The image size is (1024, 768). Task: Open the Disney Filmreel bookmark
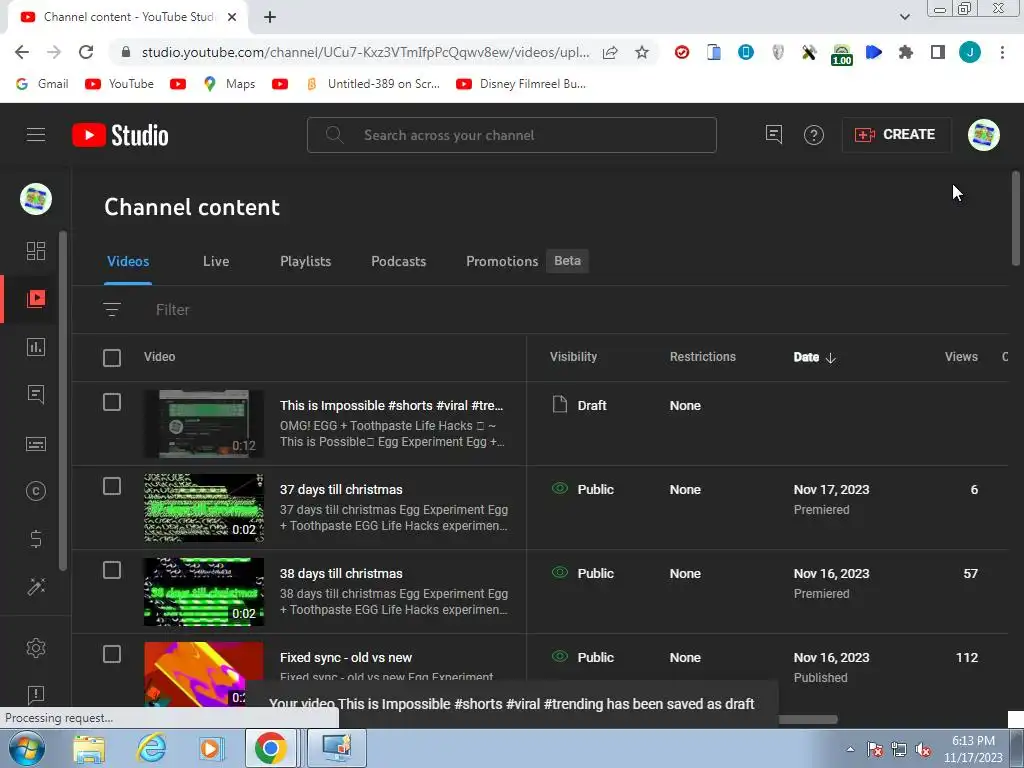[520, 84]
